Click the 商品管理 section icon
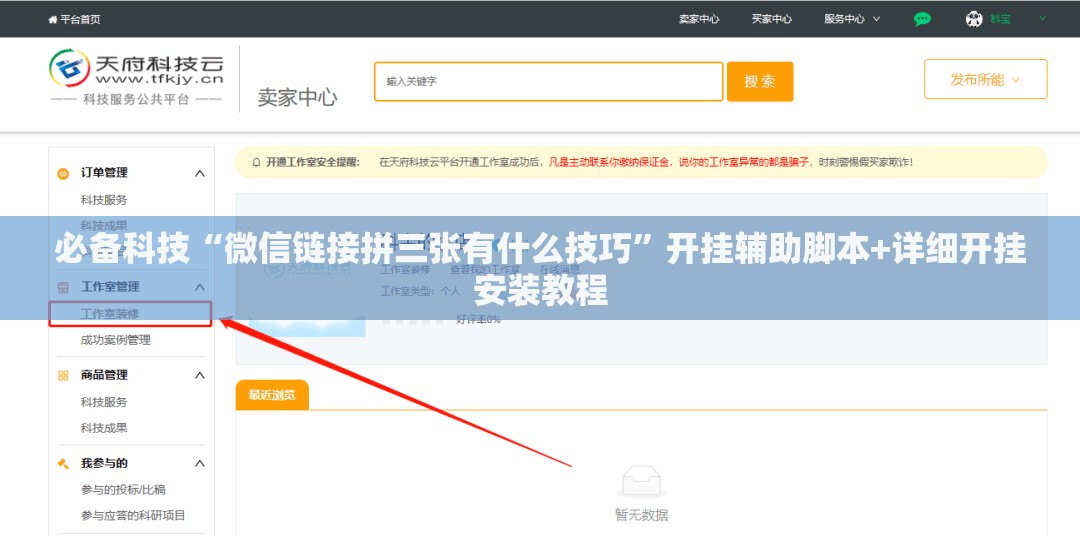Image resolution: width=1080 pixels, height=537 pixels. point(63,375)
